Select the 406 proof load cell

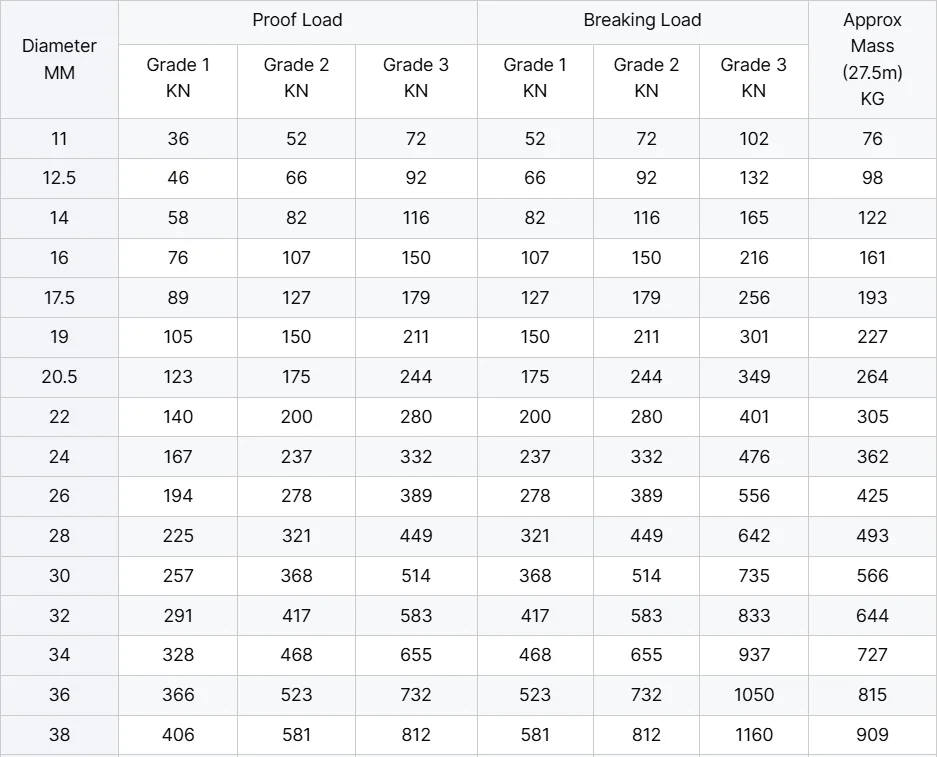click(x=178, y=735)
